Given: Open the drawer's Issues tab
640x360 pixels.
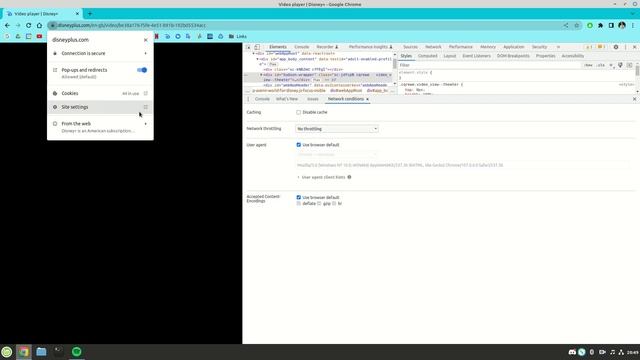Looking at the screenshot, I should pos(313,99).
